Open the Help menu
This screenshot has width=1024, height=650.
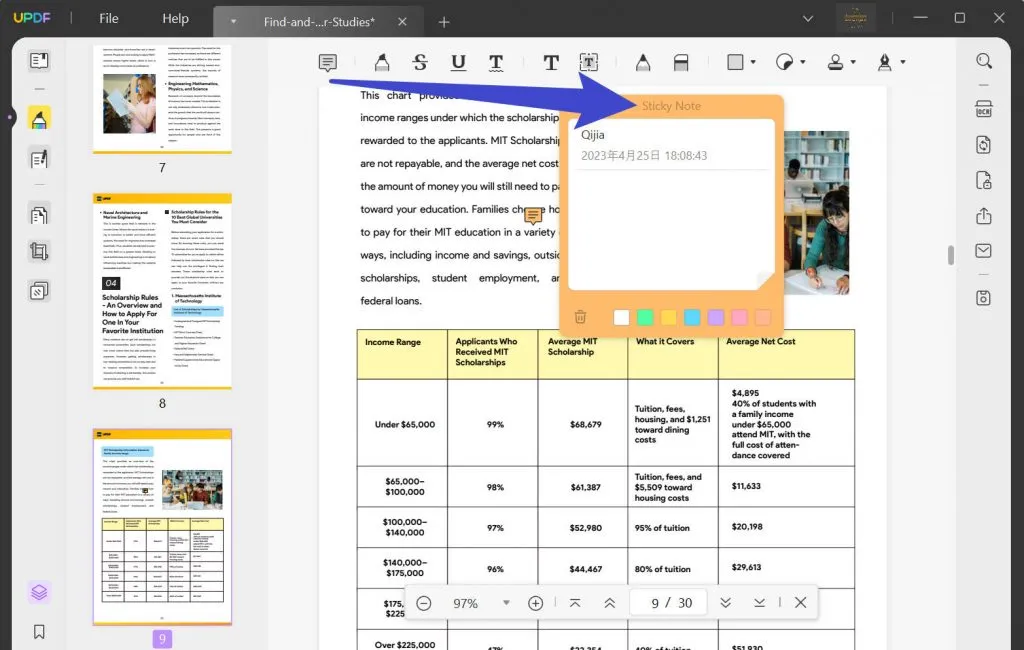pyautogui.click(x=175, y=18)
